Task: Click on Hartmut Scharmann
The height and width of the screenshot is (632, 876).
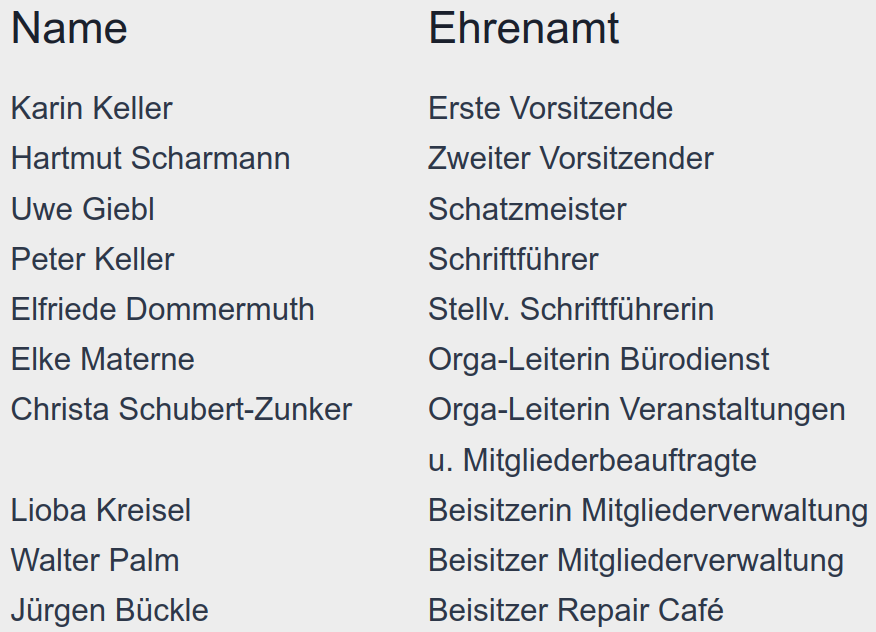Action: pyautogui.click(x=150, y=159)
